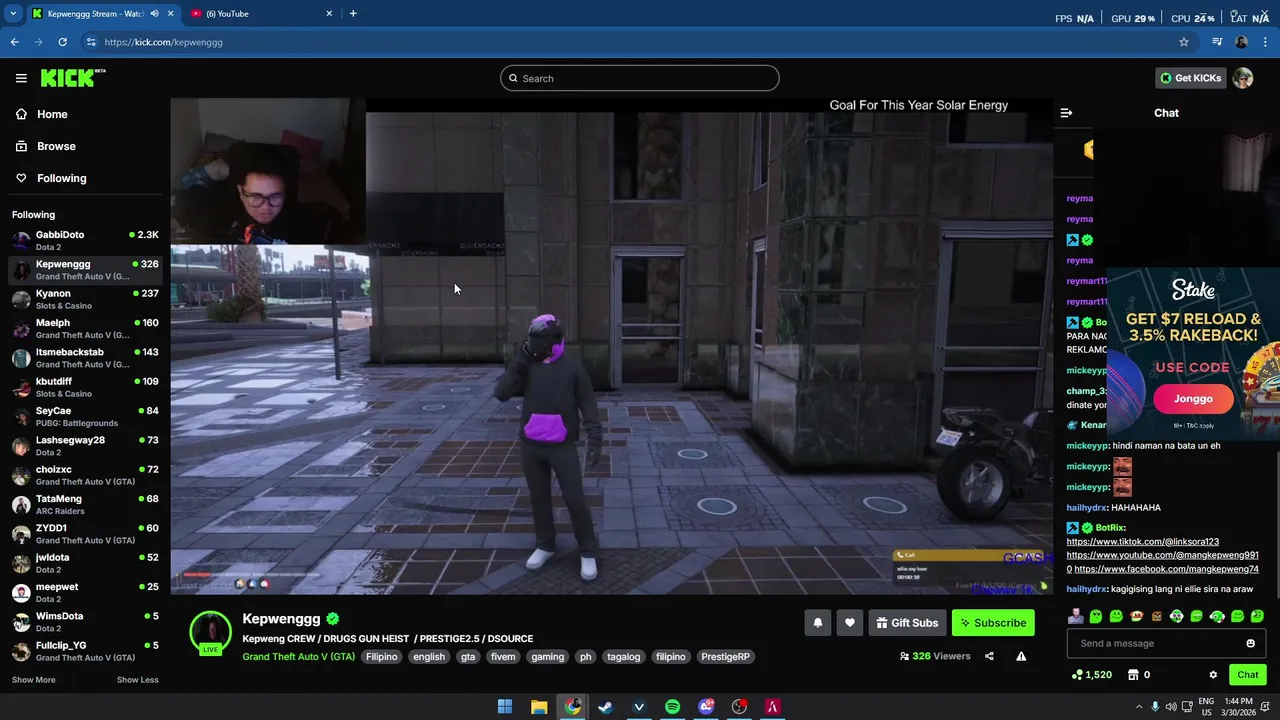This screenshot has height=720, width=1280.
Task: Open the Kick hamburger sidebar menu
Action: point(21,78)
